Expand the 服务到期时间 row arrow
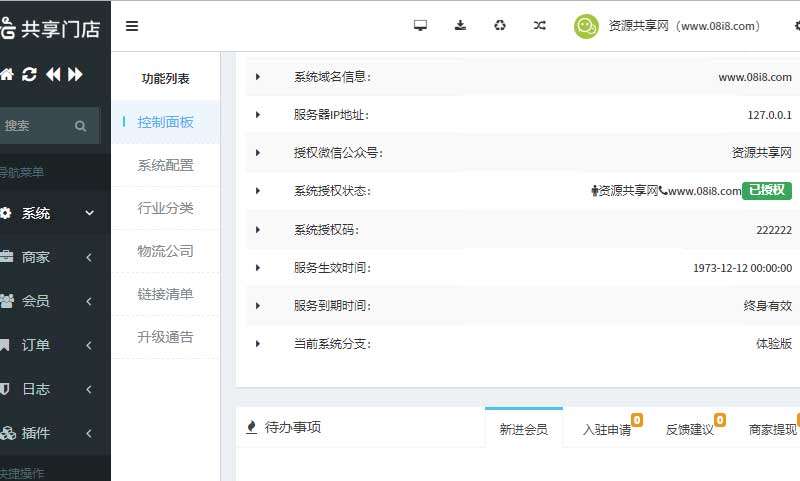800x481 pixels. point(258,306)
